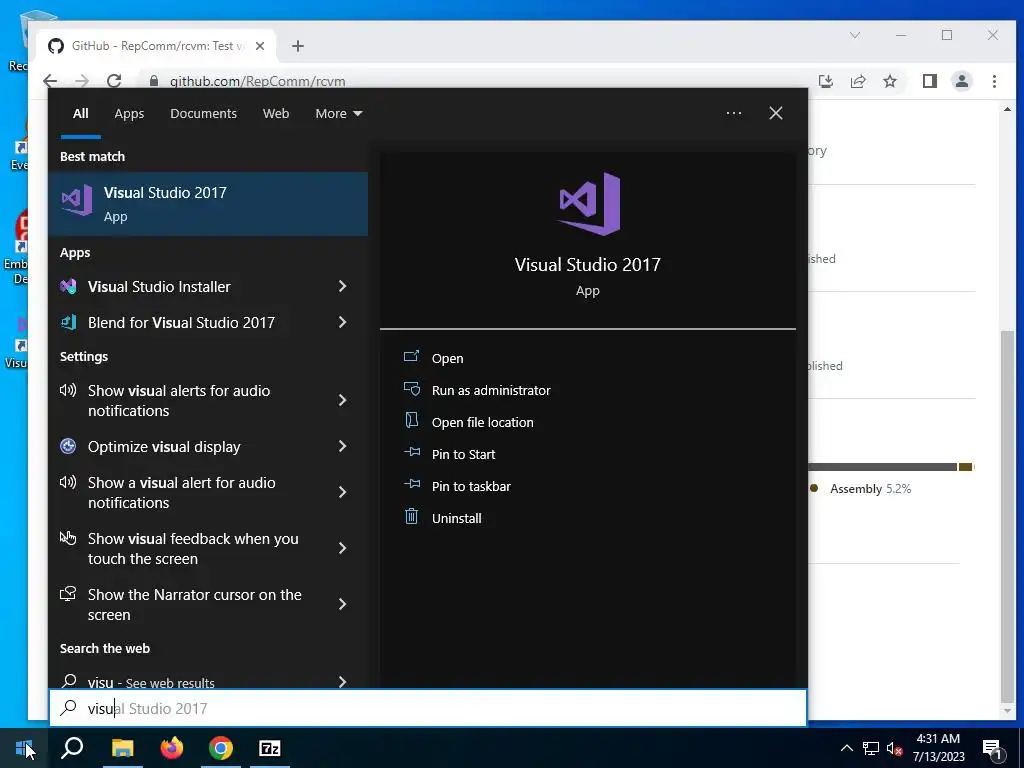Screen dimensions: 1024x768
Task: Click the Pin to taskbar pin icon
Action: click(411, 484)
